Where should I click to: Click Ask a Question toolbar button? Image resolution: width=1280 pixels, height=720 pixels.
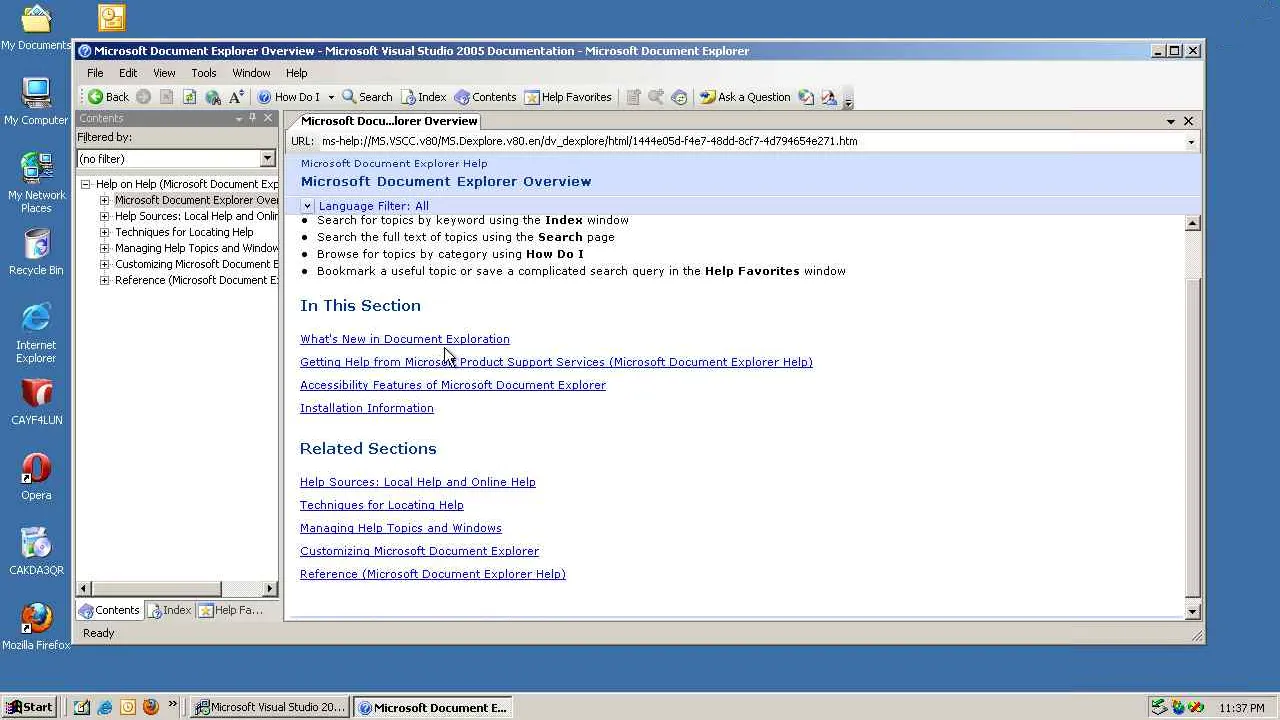tap(745, 97)
